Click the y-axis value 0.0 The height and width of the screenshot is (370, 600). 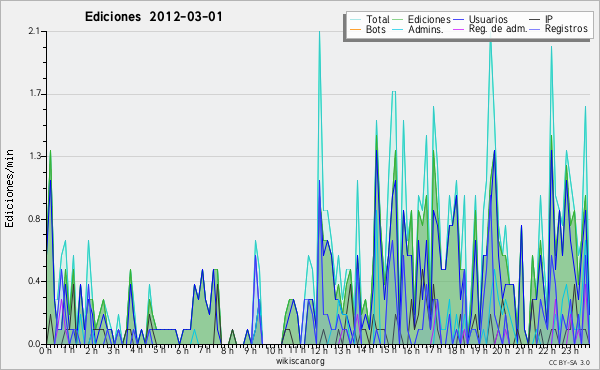34,344
